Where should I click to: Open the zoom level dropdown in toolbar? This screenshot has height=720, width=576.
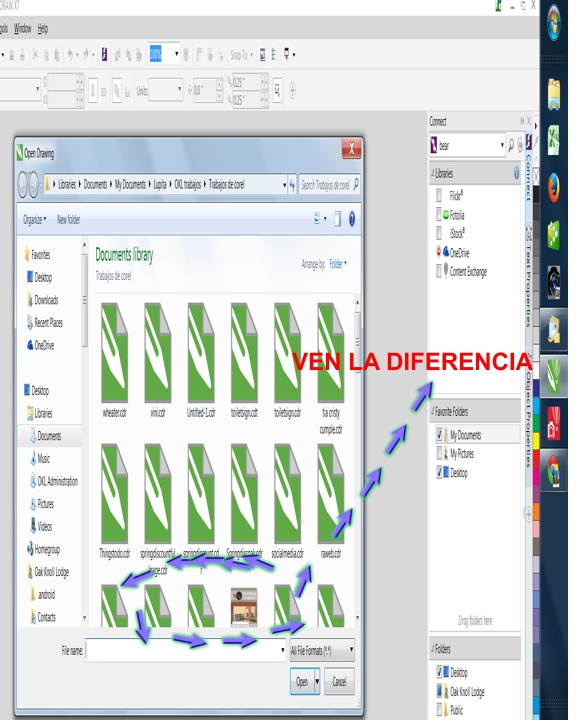pos(176,54)
